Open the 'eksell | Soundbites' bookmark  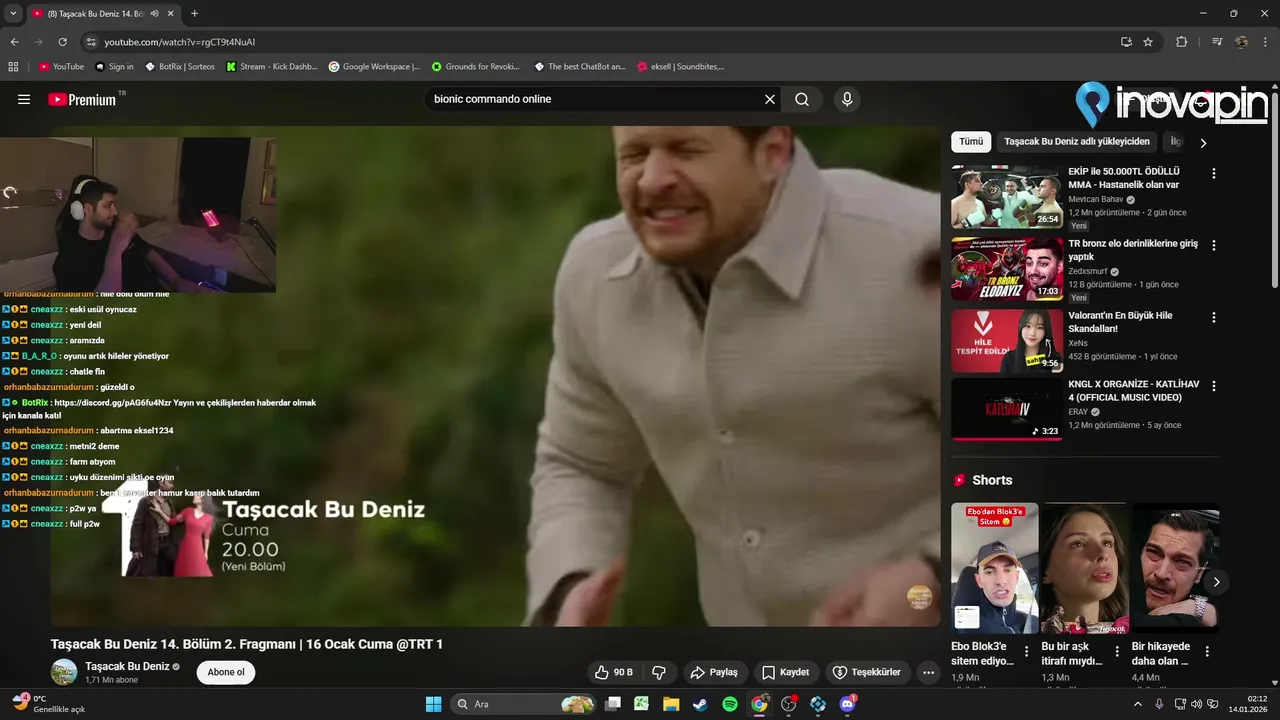(680, 67)
